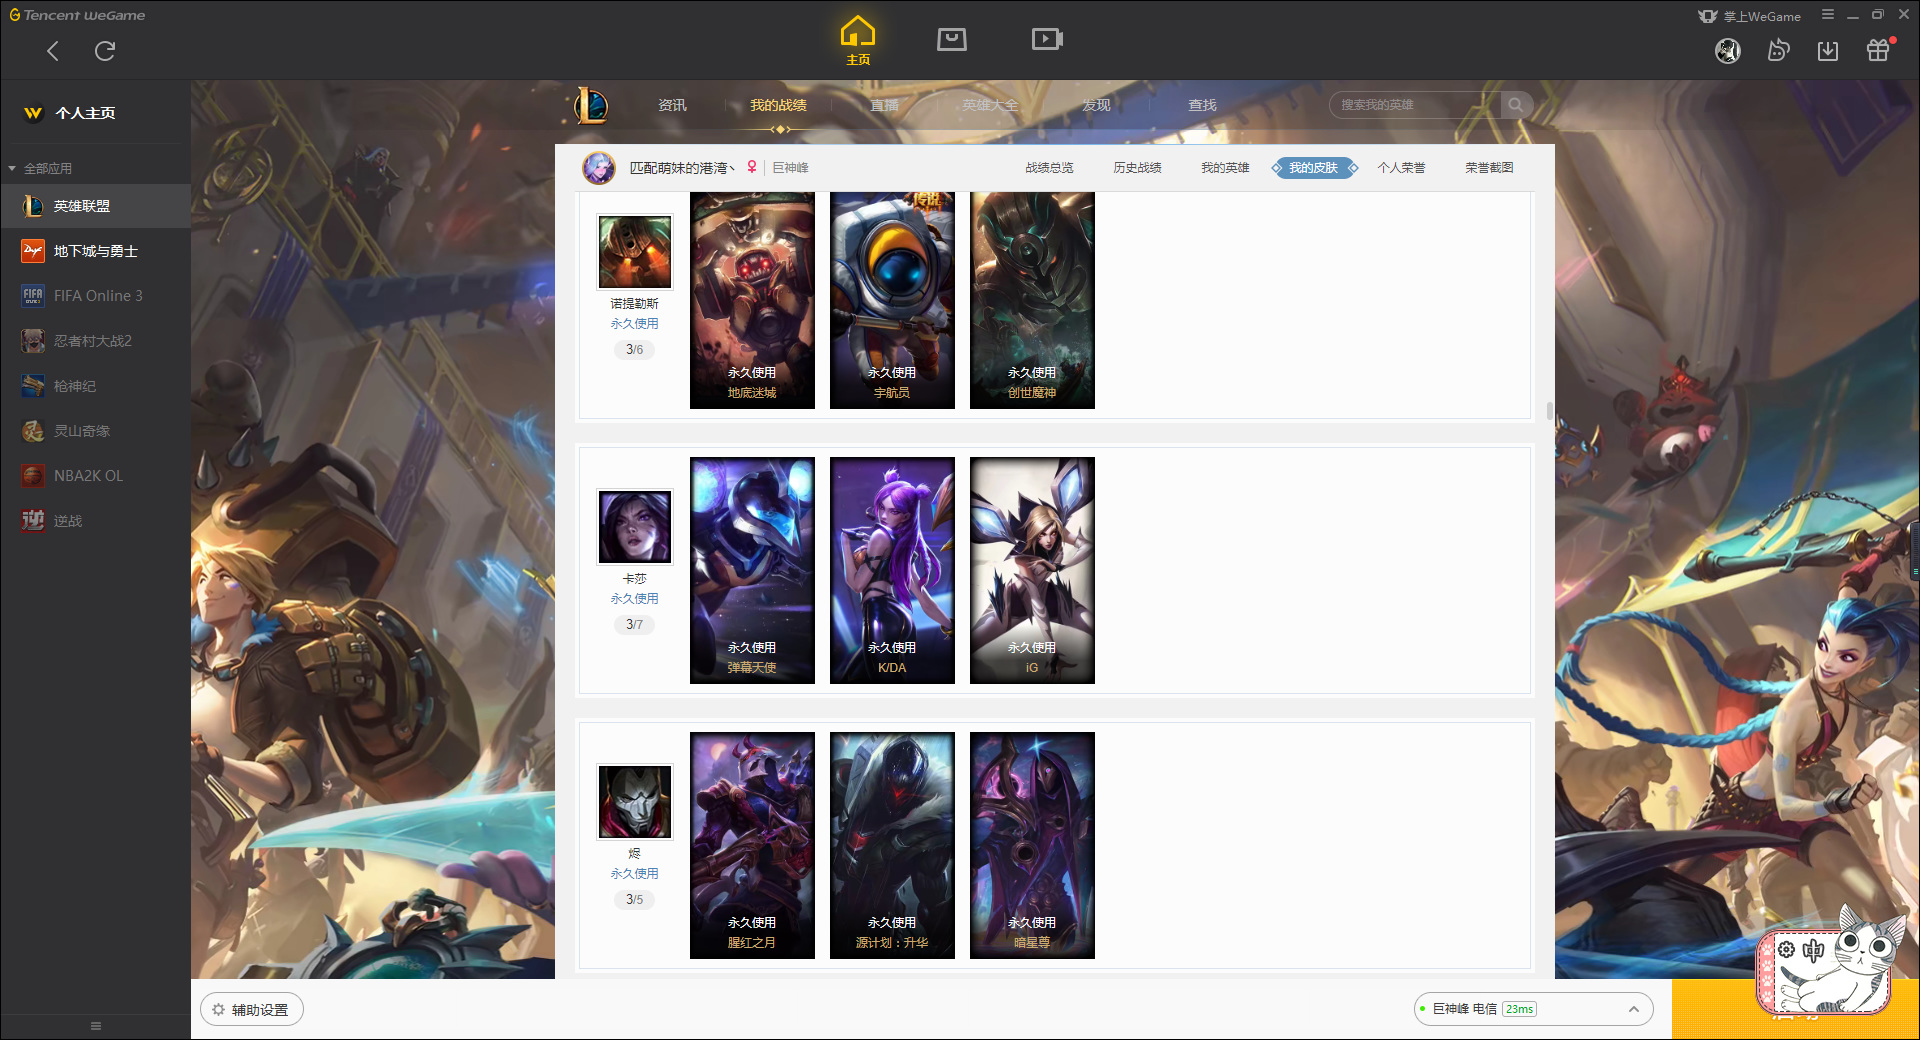The image size is (1920, 1040).
Task: Click the League of Legends logo icon
Action: 591,105
